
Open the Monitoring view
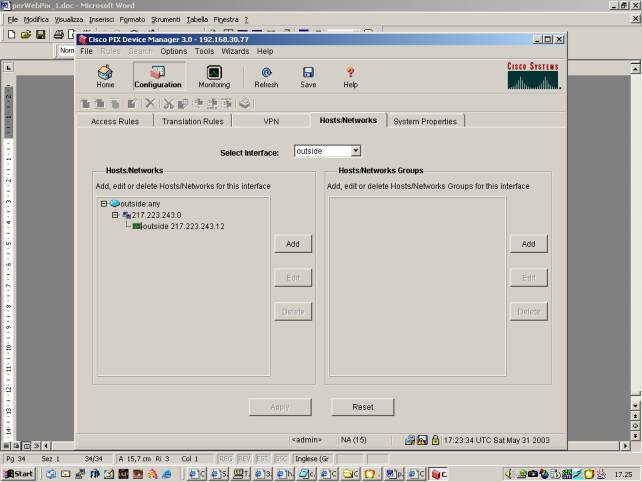click(214, 77)
